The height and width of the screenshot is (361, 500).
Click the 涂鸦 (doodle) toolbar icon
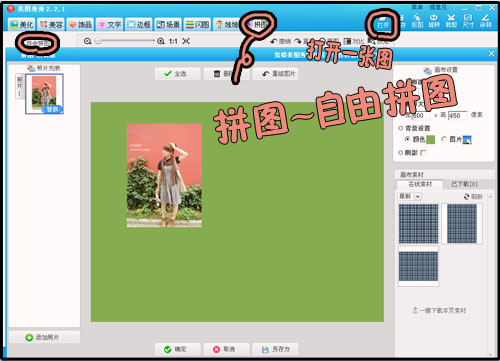pos(485,21)
